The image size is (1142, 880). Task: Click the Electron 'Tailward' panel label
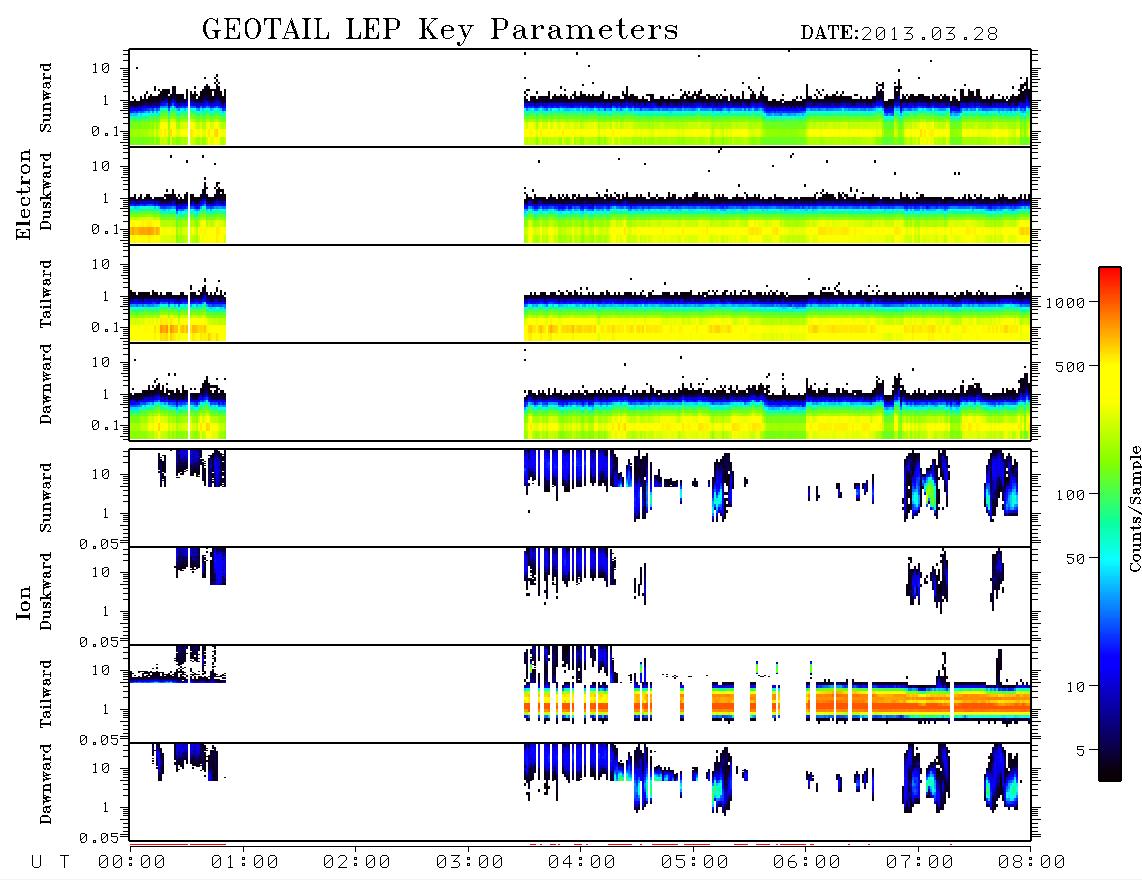(x=46, y=294)
